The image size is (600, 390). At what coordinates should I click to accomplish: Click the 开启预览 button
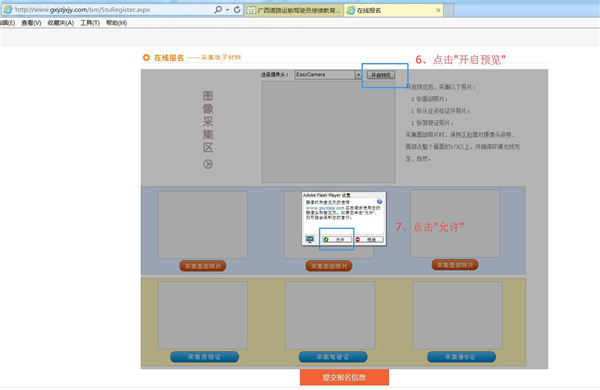click(381, 75)
